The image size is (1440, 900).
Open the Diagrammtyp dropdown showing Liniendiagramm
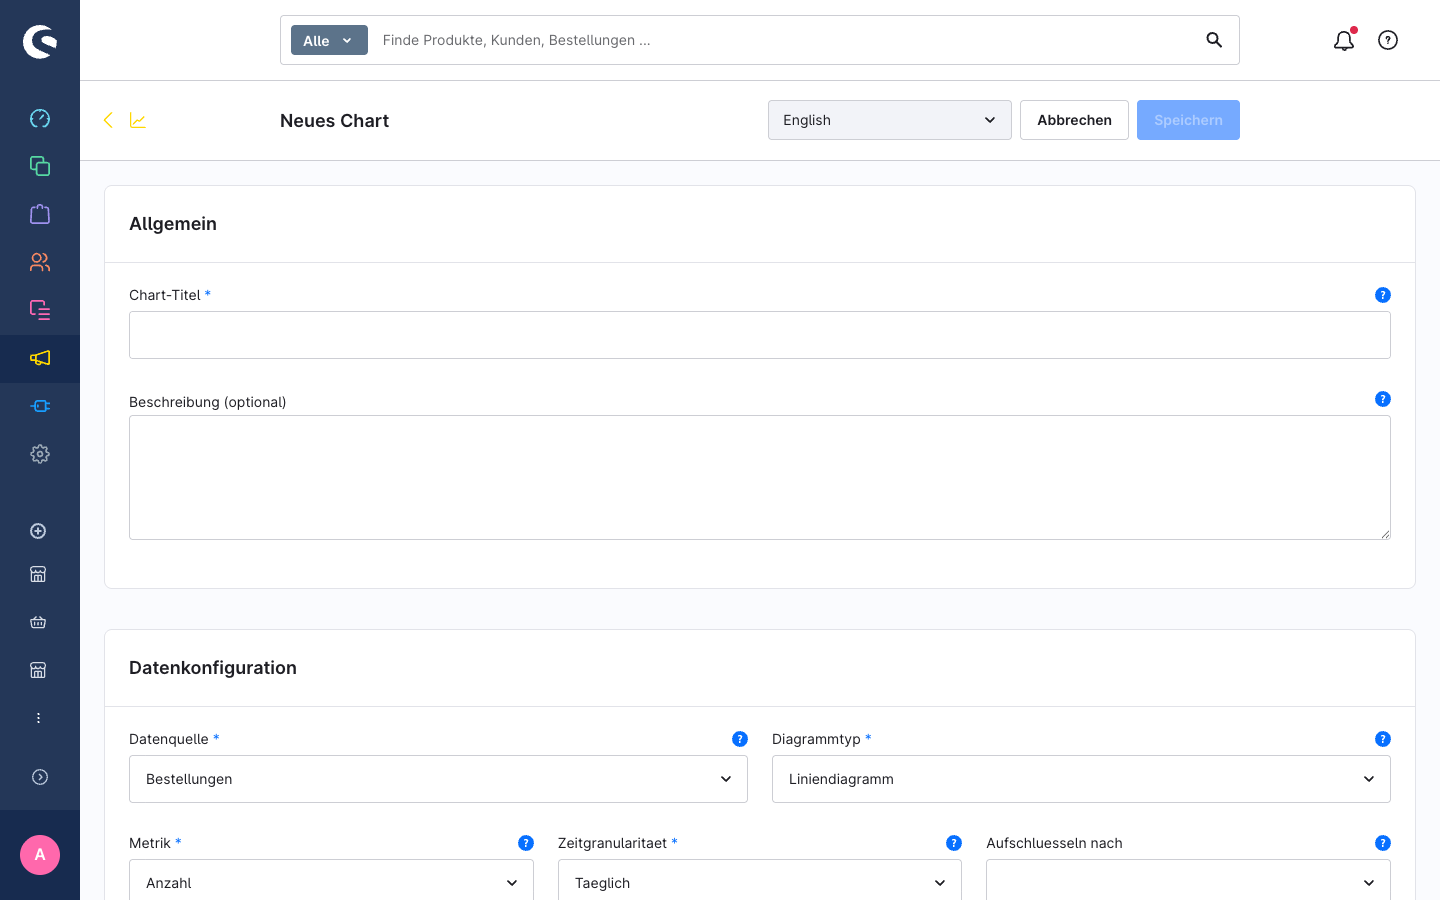(1081, 779)
